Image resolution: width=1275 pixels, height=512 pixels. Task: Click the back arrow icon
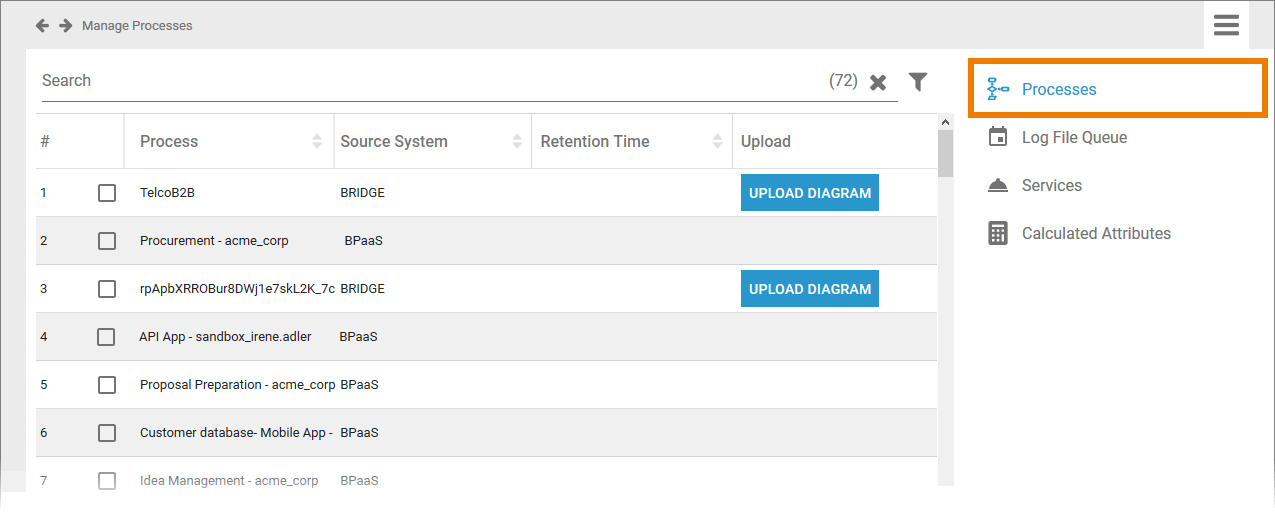coord(42,25)
